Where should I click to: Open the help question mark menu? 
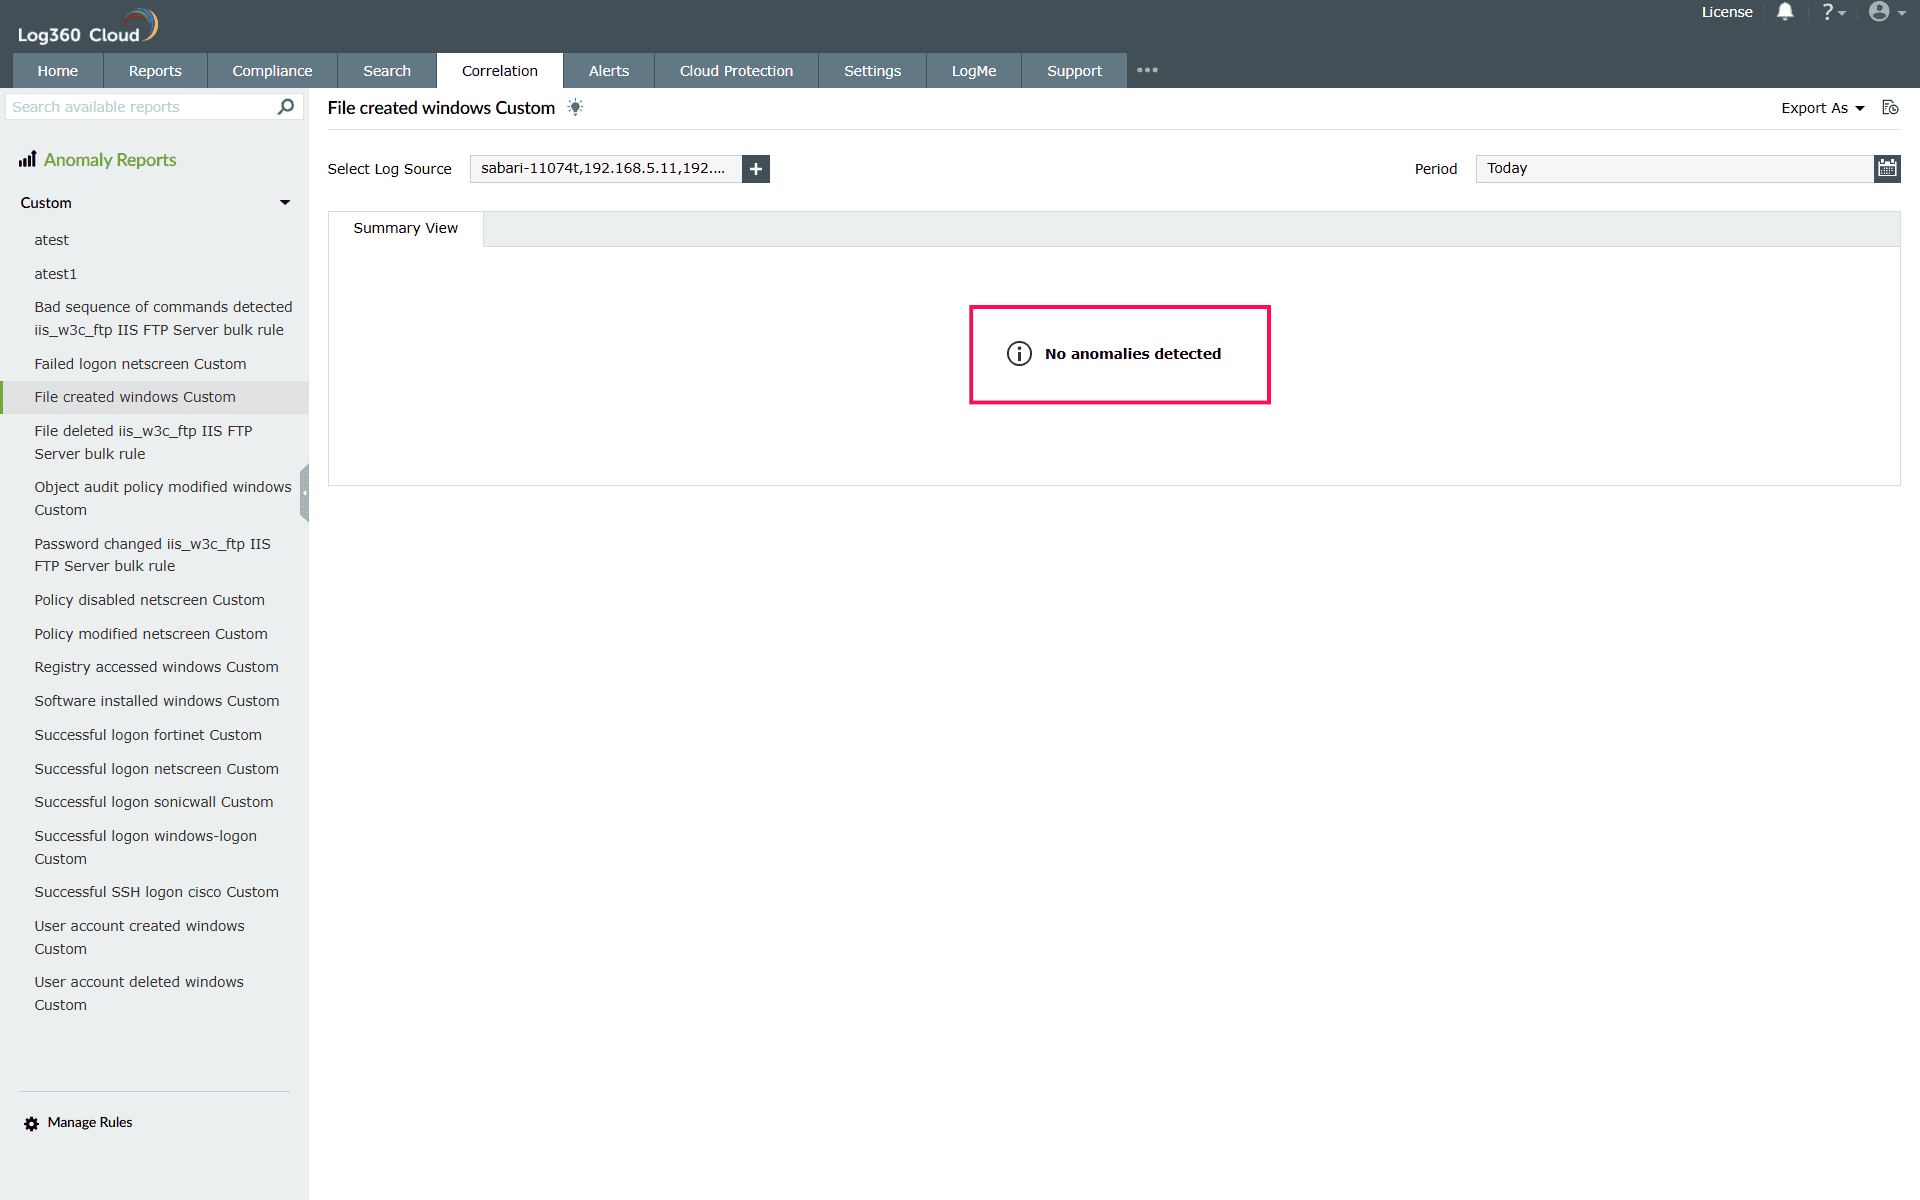(1831, 12)
